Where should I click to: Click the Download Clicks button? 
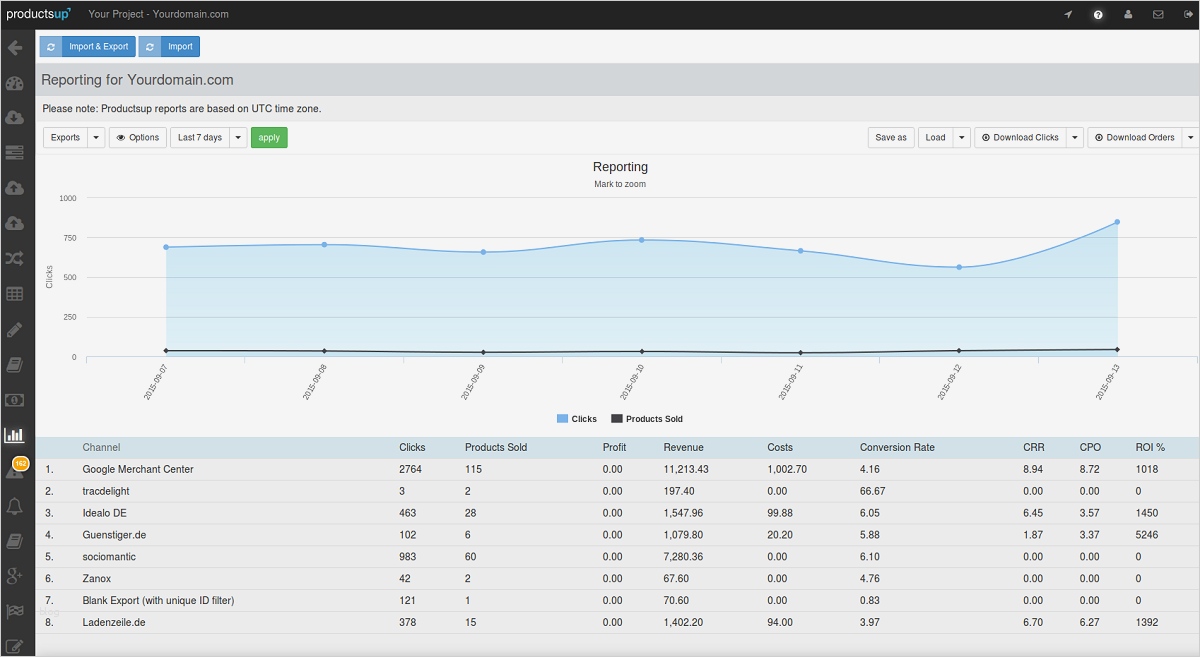click(1020, 137)
